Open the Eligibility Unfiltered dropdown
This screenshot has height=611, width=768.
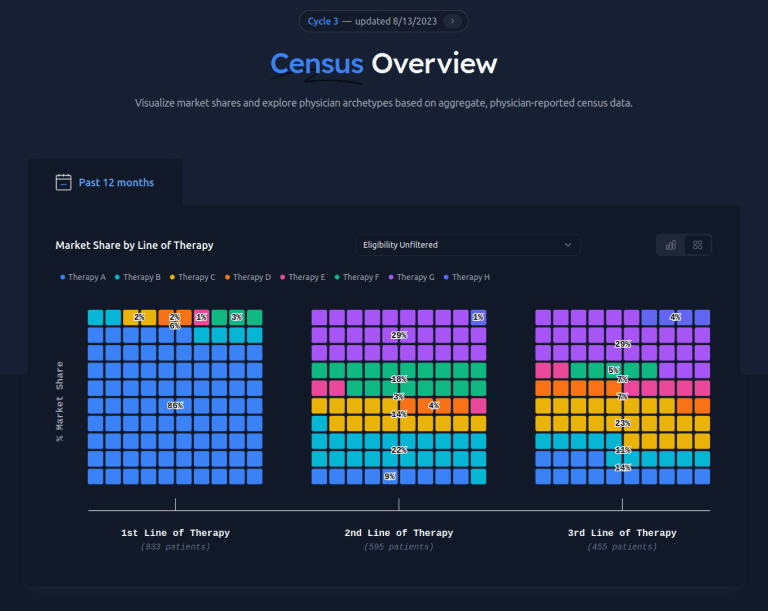click(467, 245)
